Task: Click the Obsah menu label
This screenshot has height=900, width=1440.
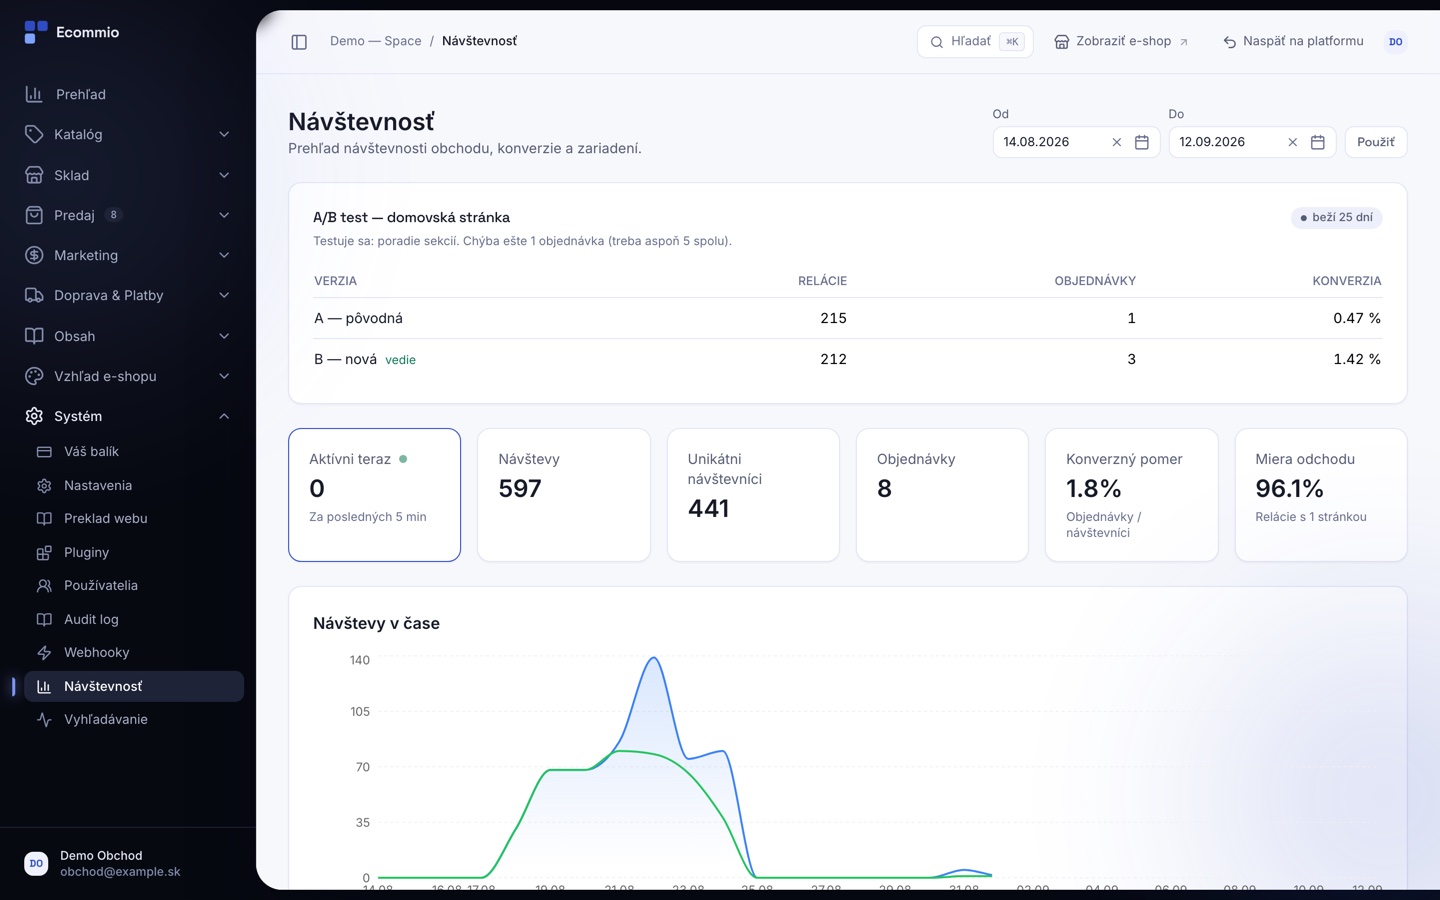Action: (x=75, y=336)
